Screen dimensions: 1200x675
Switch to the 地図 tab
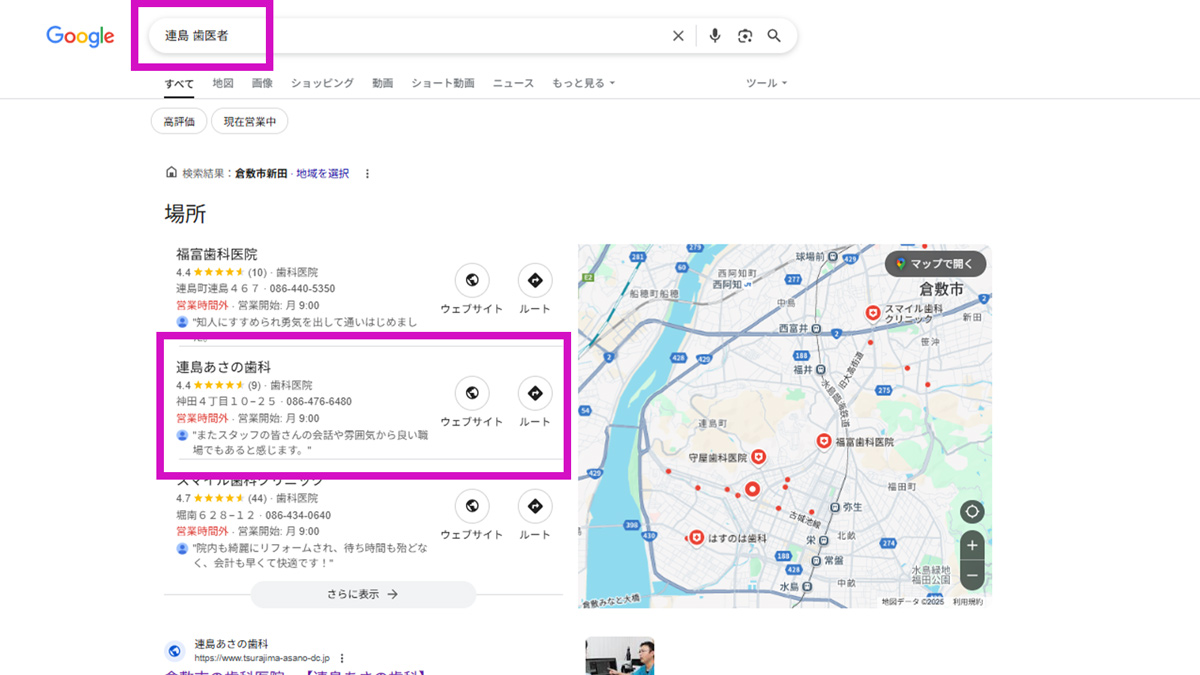223,84
